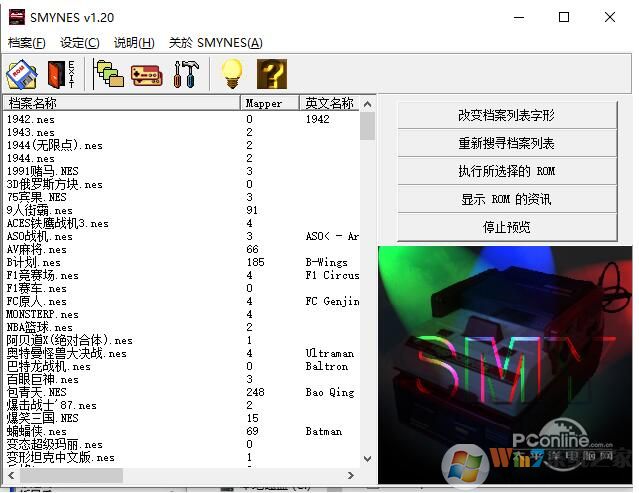Screen dimensions: 639x493
Task: Click the Exit door icon
Action: coord(60,74)
